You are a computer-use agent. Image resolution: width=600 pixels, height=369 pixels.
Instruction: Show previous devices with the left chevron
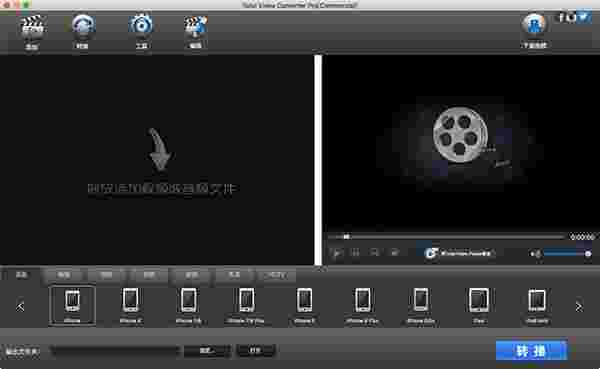(20, 306)
